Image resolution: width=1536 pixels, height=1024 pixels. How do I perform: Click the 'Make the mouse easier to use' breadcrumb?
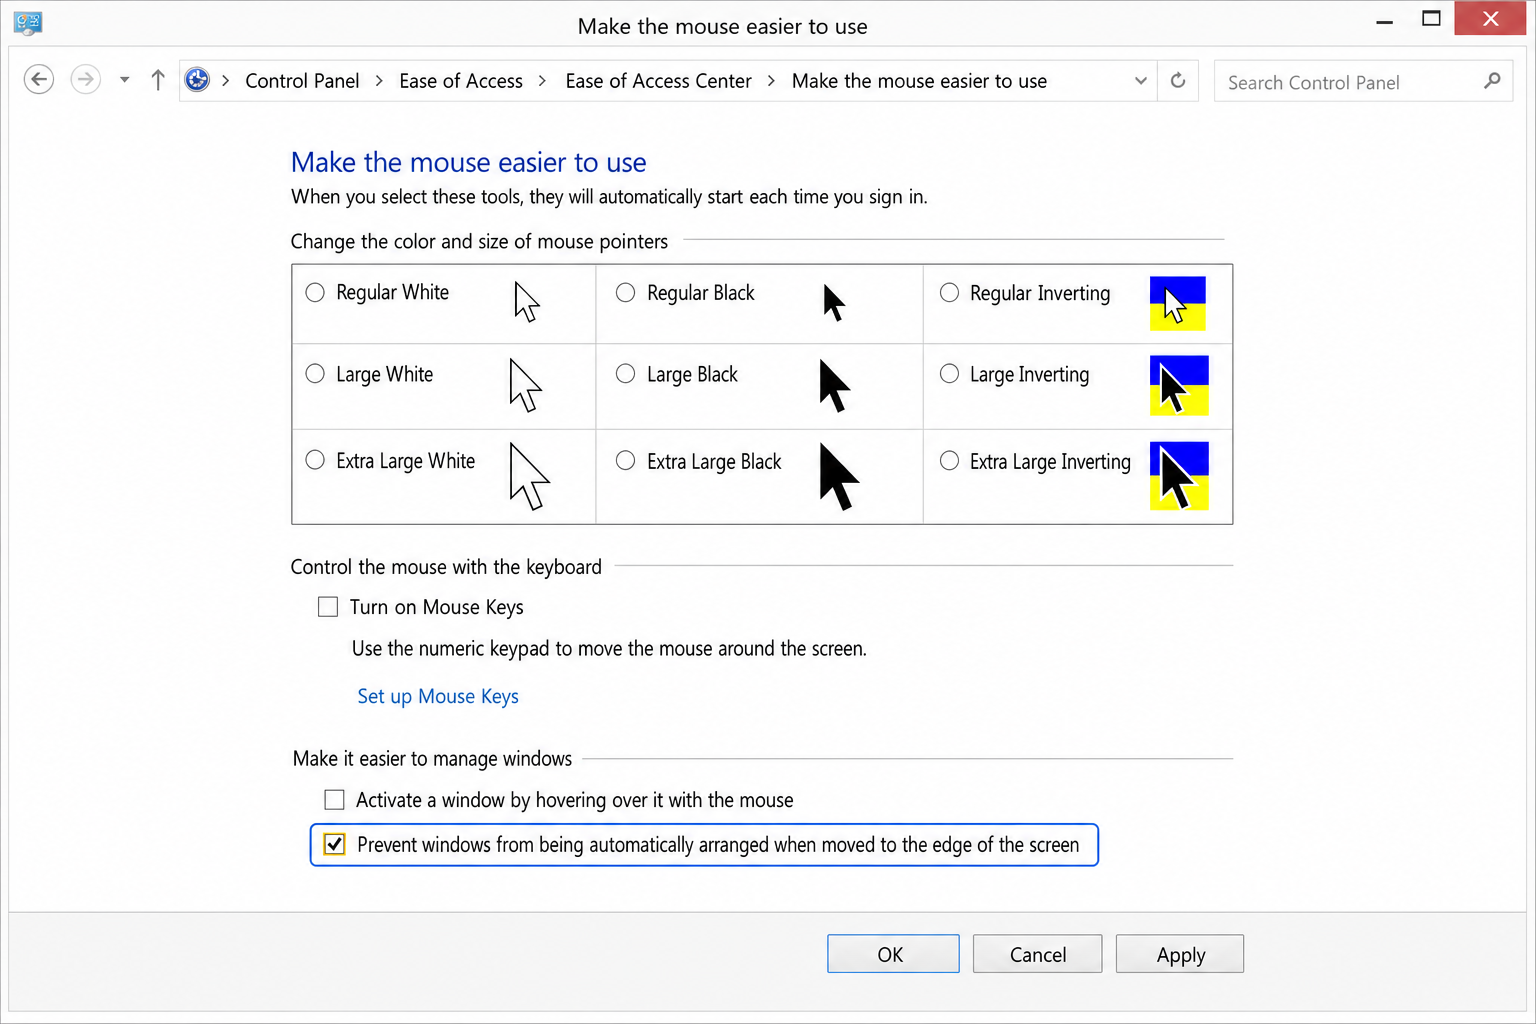point(919,81)
